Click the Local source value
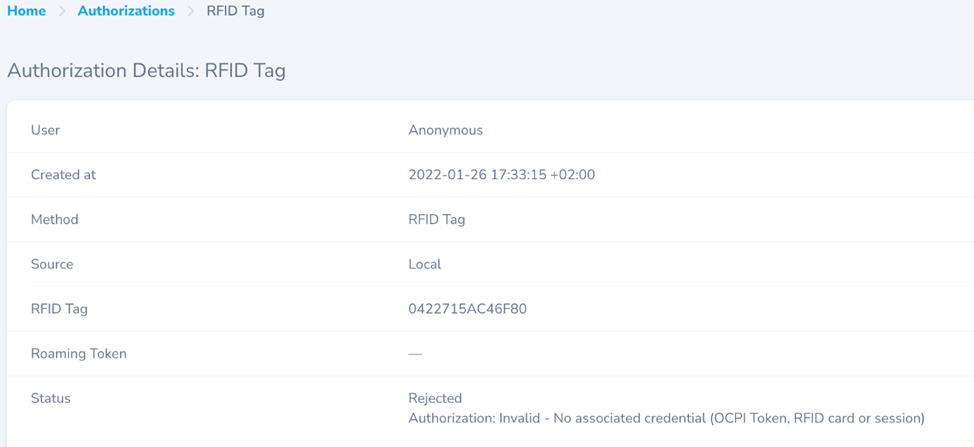Screen dimensions: 974x447 (425, 264)
